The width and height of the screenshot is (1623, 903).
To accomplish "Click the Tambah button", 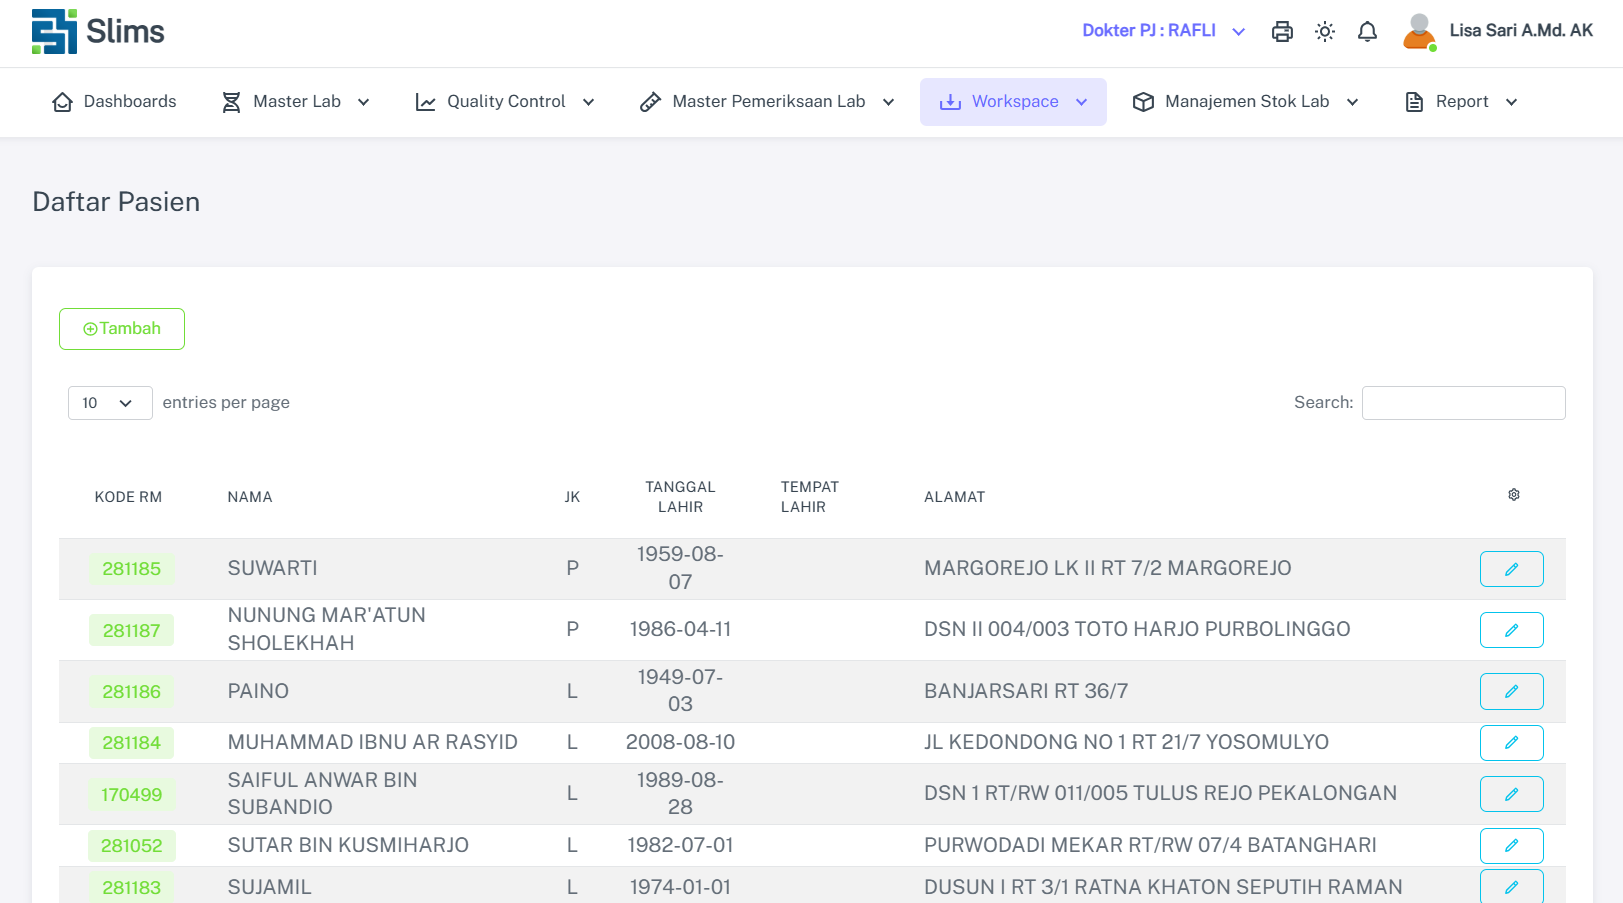I will coord(122,329).
